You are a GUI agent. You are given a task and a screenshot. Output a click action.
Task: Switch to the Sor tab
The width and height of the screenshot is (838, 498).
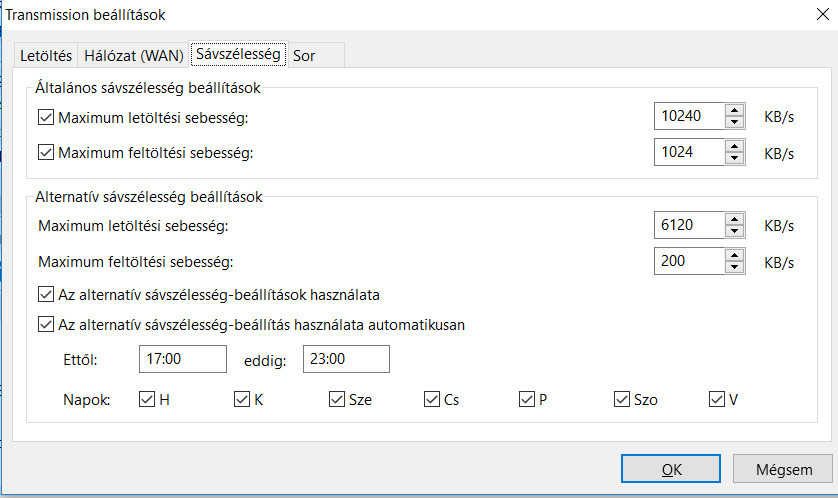click(305, 56)
